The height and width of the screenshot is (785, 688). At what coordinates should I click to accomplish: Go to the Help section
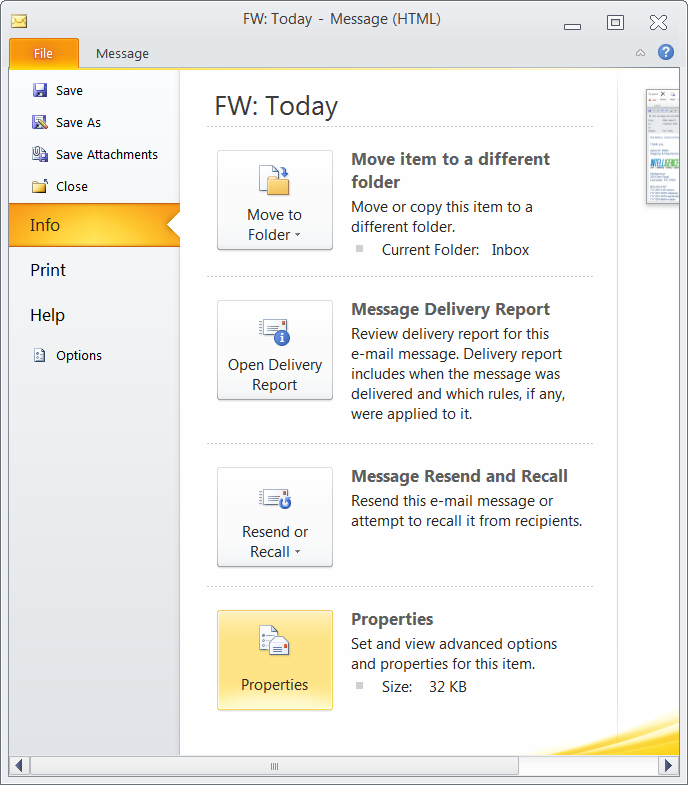[47, 315]
